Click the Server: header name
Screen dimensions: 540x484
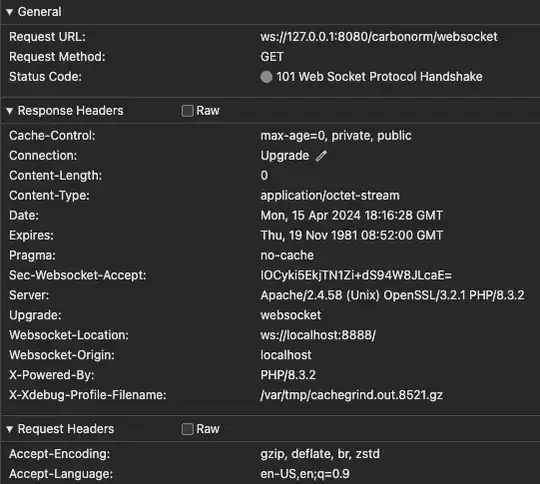click(x=29, y=295)
